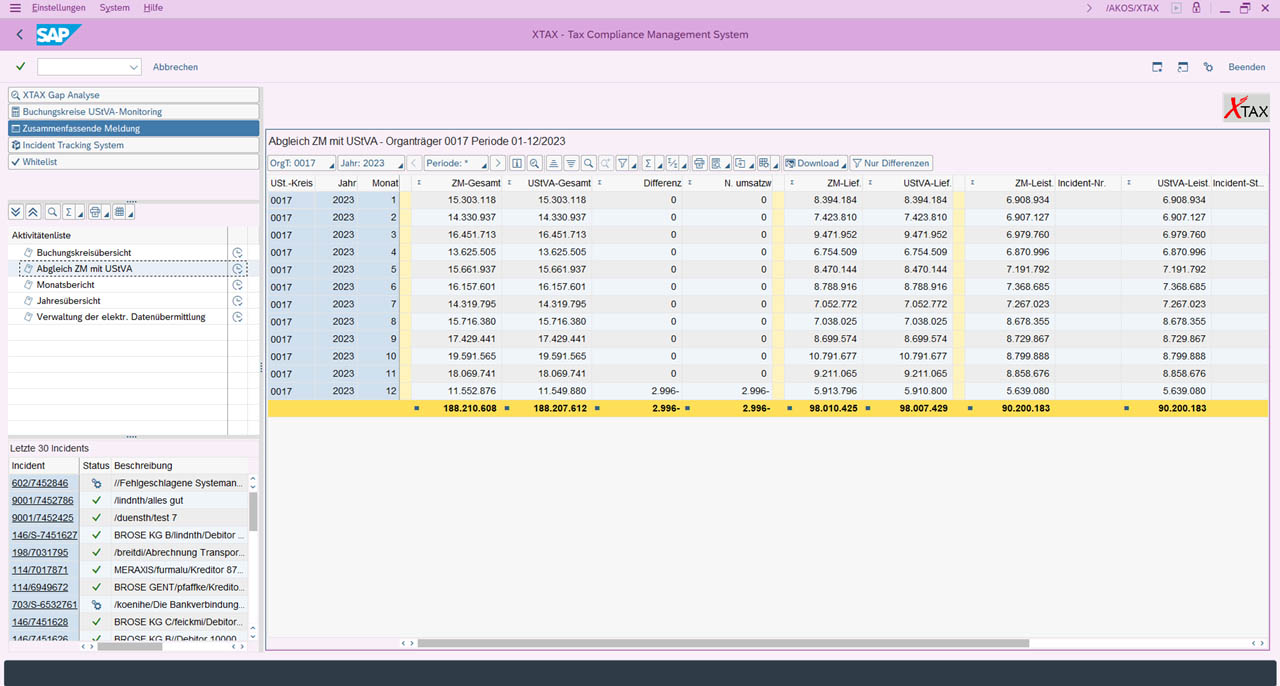Click the sum icon in activity toolbar
The height and width of the screenshot is (686, 1280).
[69, 212]
